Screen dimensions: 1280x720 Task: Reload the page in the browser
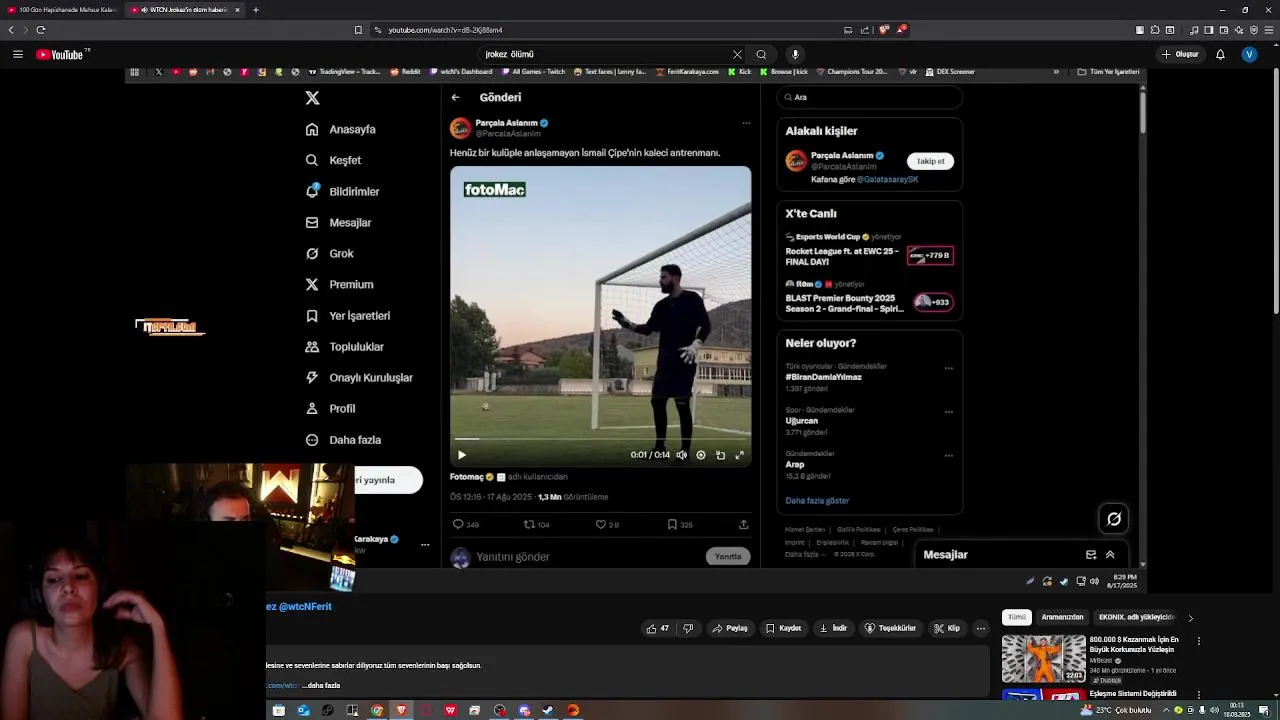coord(41,30)
